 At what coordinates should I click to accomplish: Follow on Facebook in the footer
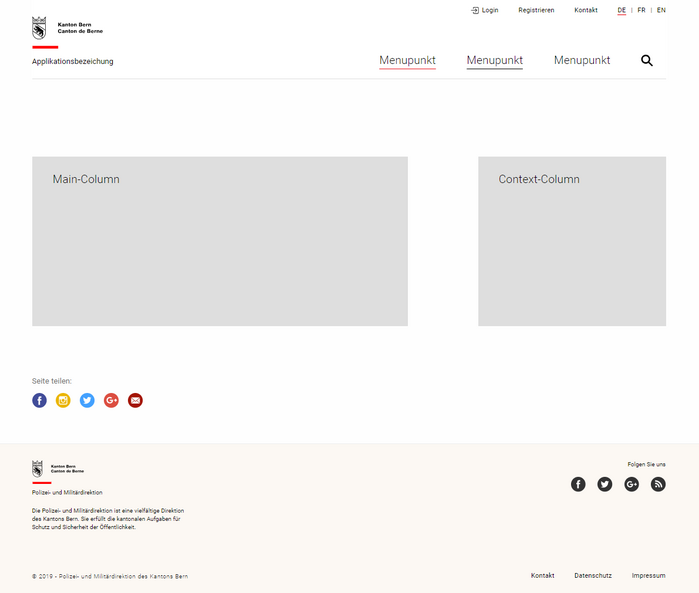[578, 484]
